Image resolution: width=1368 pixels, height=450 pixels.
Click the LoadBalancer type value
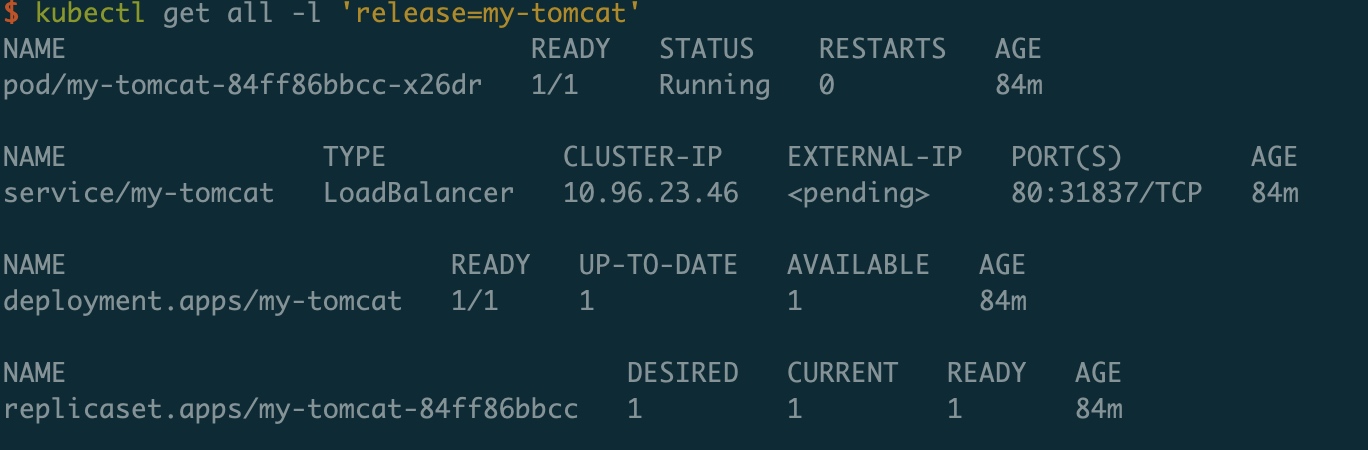[x=419, y=193]
